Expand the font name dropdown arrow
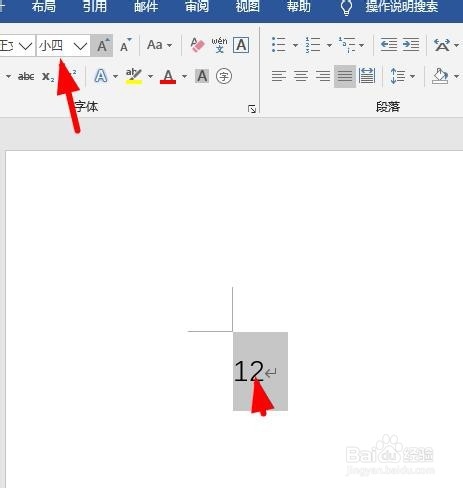463x488 pixels. click(x=25, y=45)
